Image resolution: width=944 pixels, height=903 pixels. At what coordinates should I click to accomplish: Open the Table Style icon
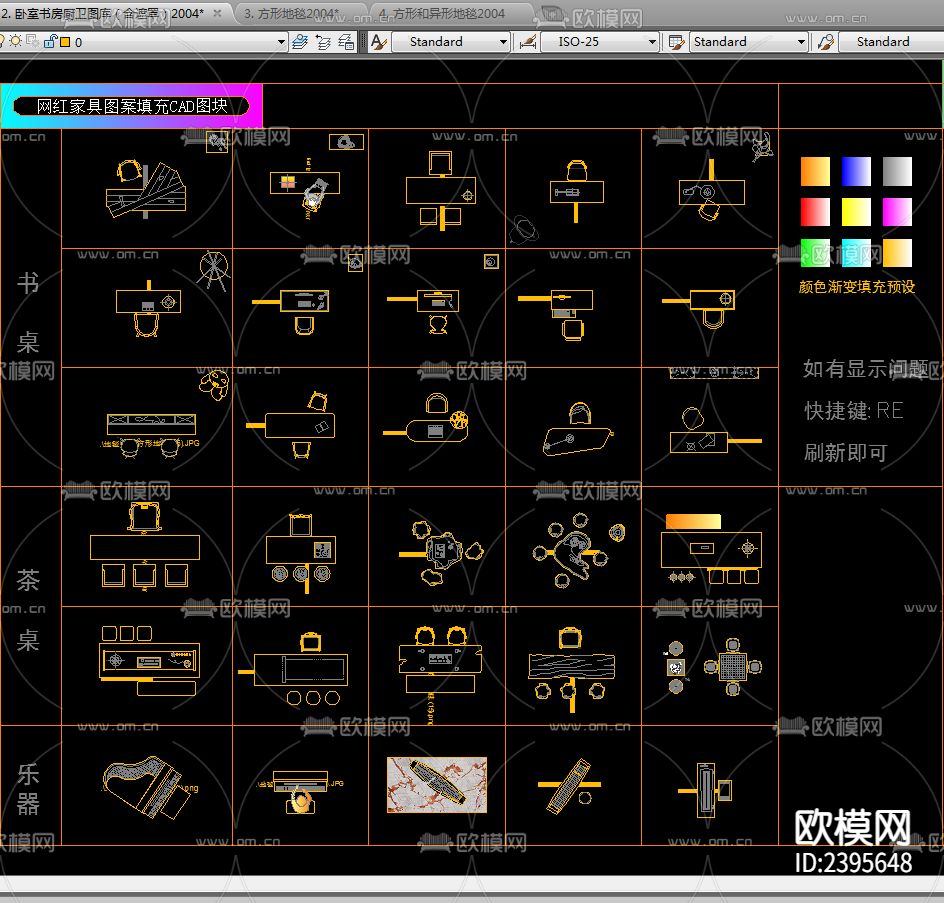(676, 42)
